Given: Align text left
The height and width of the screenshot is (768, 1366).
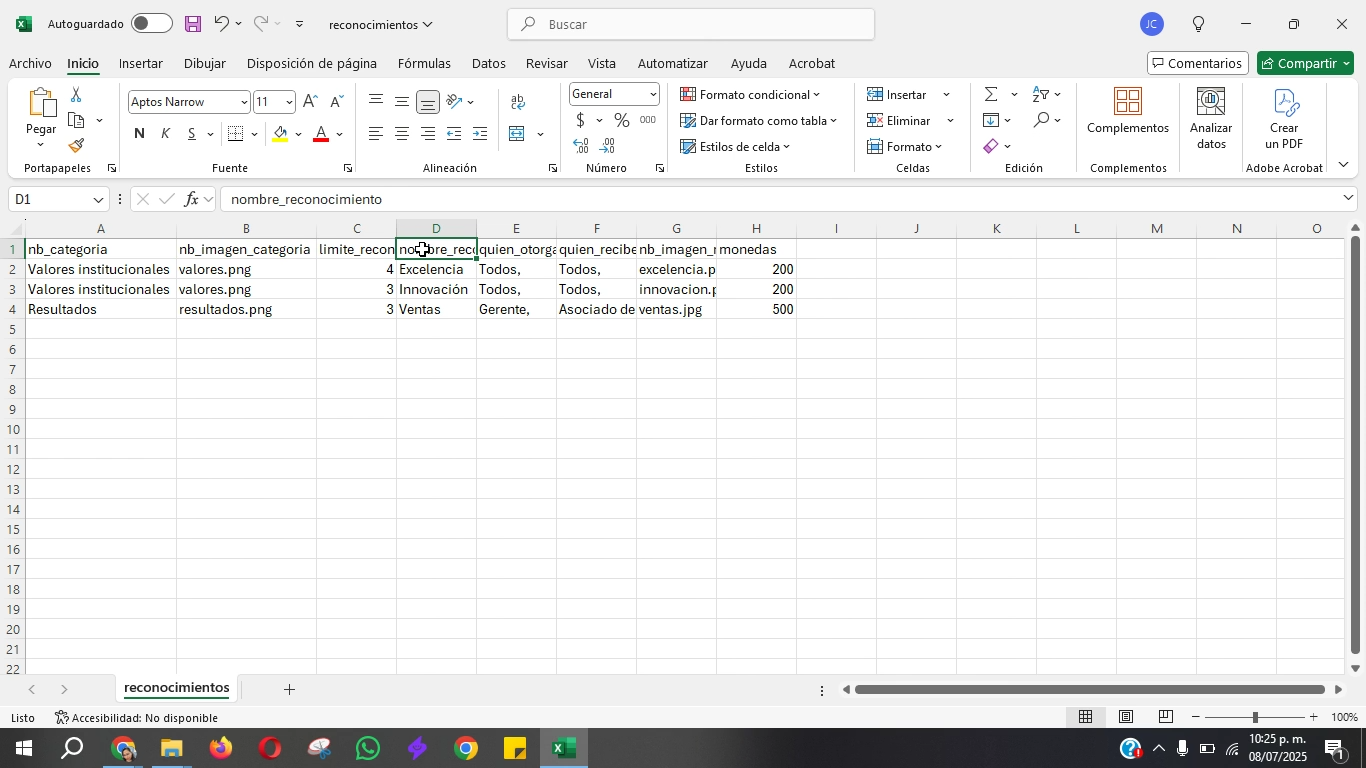Looking at the screenshot, I should [376, 134].
